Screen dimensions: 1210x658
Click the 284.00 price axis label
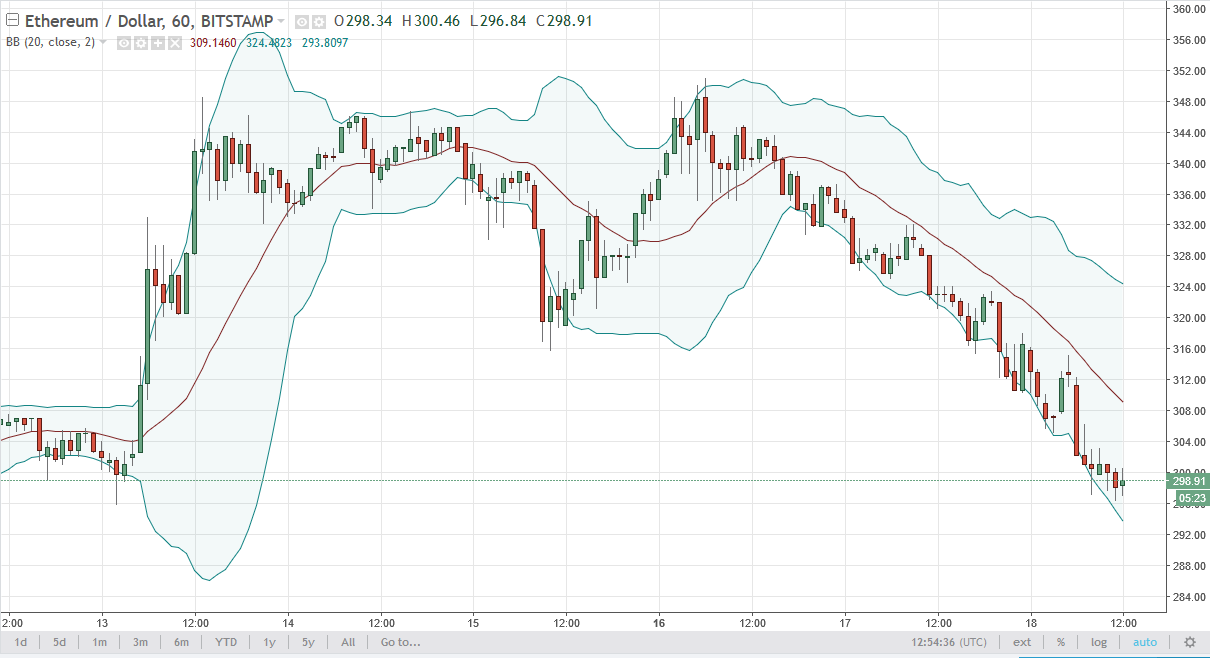click(1188, 597)
